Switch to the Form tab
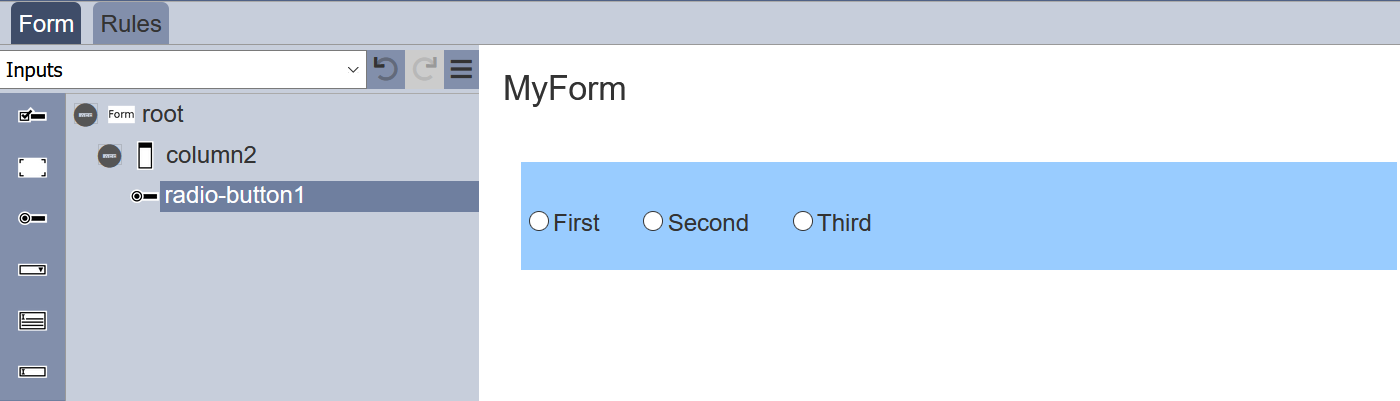This screenshot has width=1400, height=401. 46,24
